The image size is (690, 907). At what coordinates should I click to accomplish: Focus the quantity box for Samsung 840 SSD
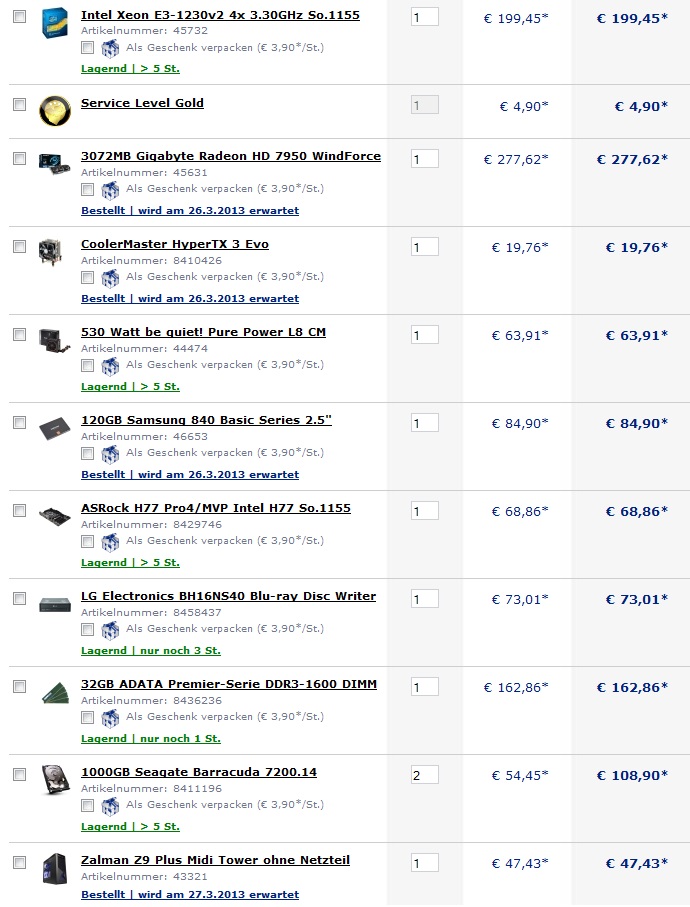(x=424, y=423)
